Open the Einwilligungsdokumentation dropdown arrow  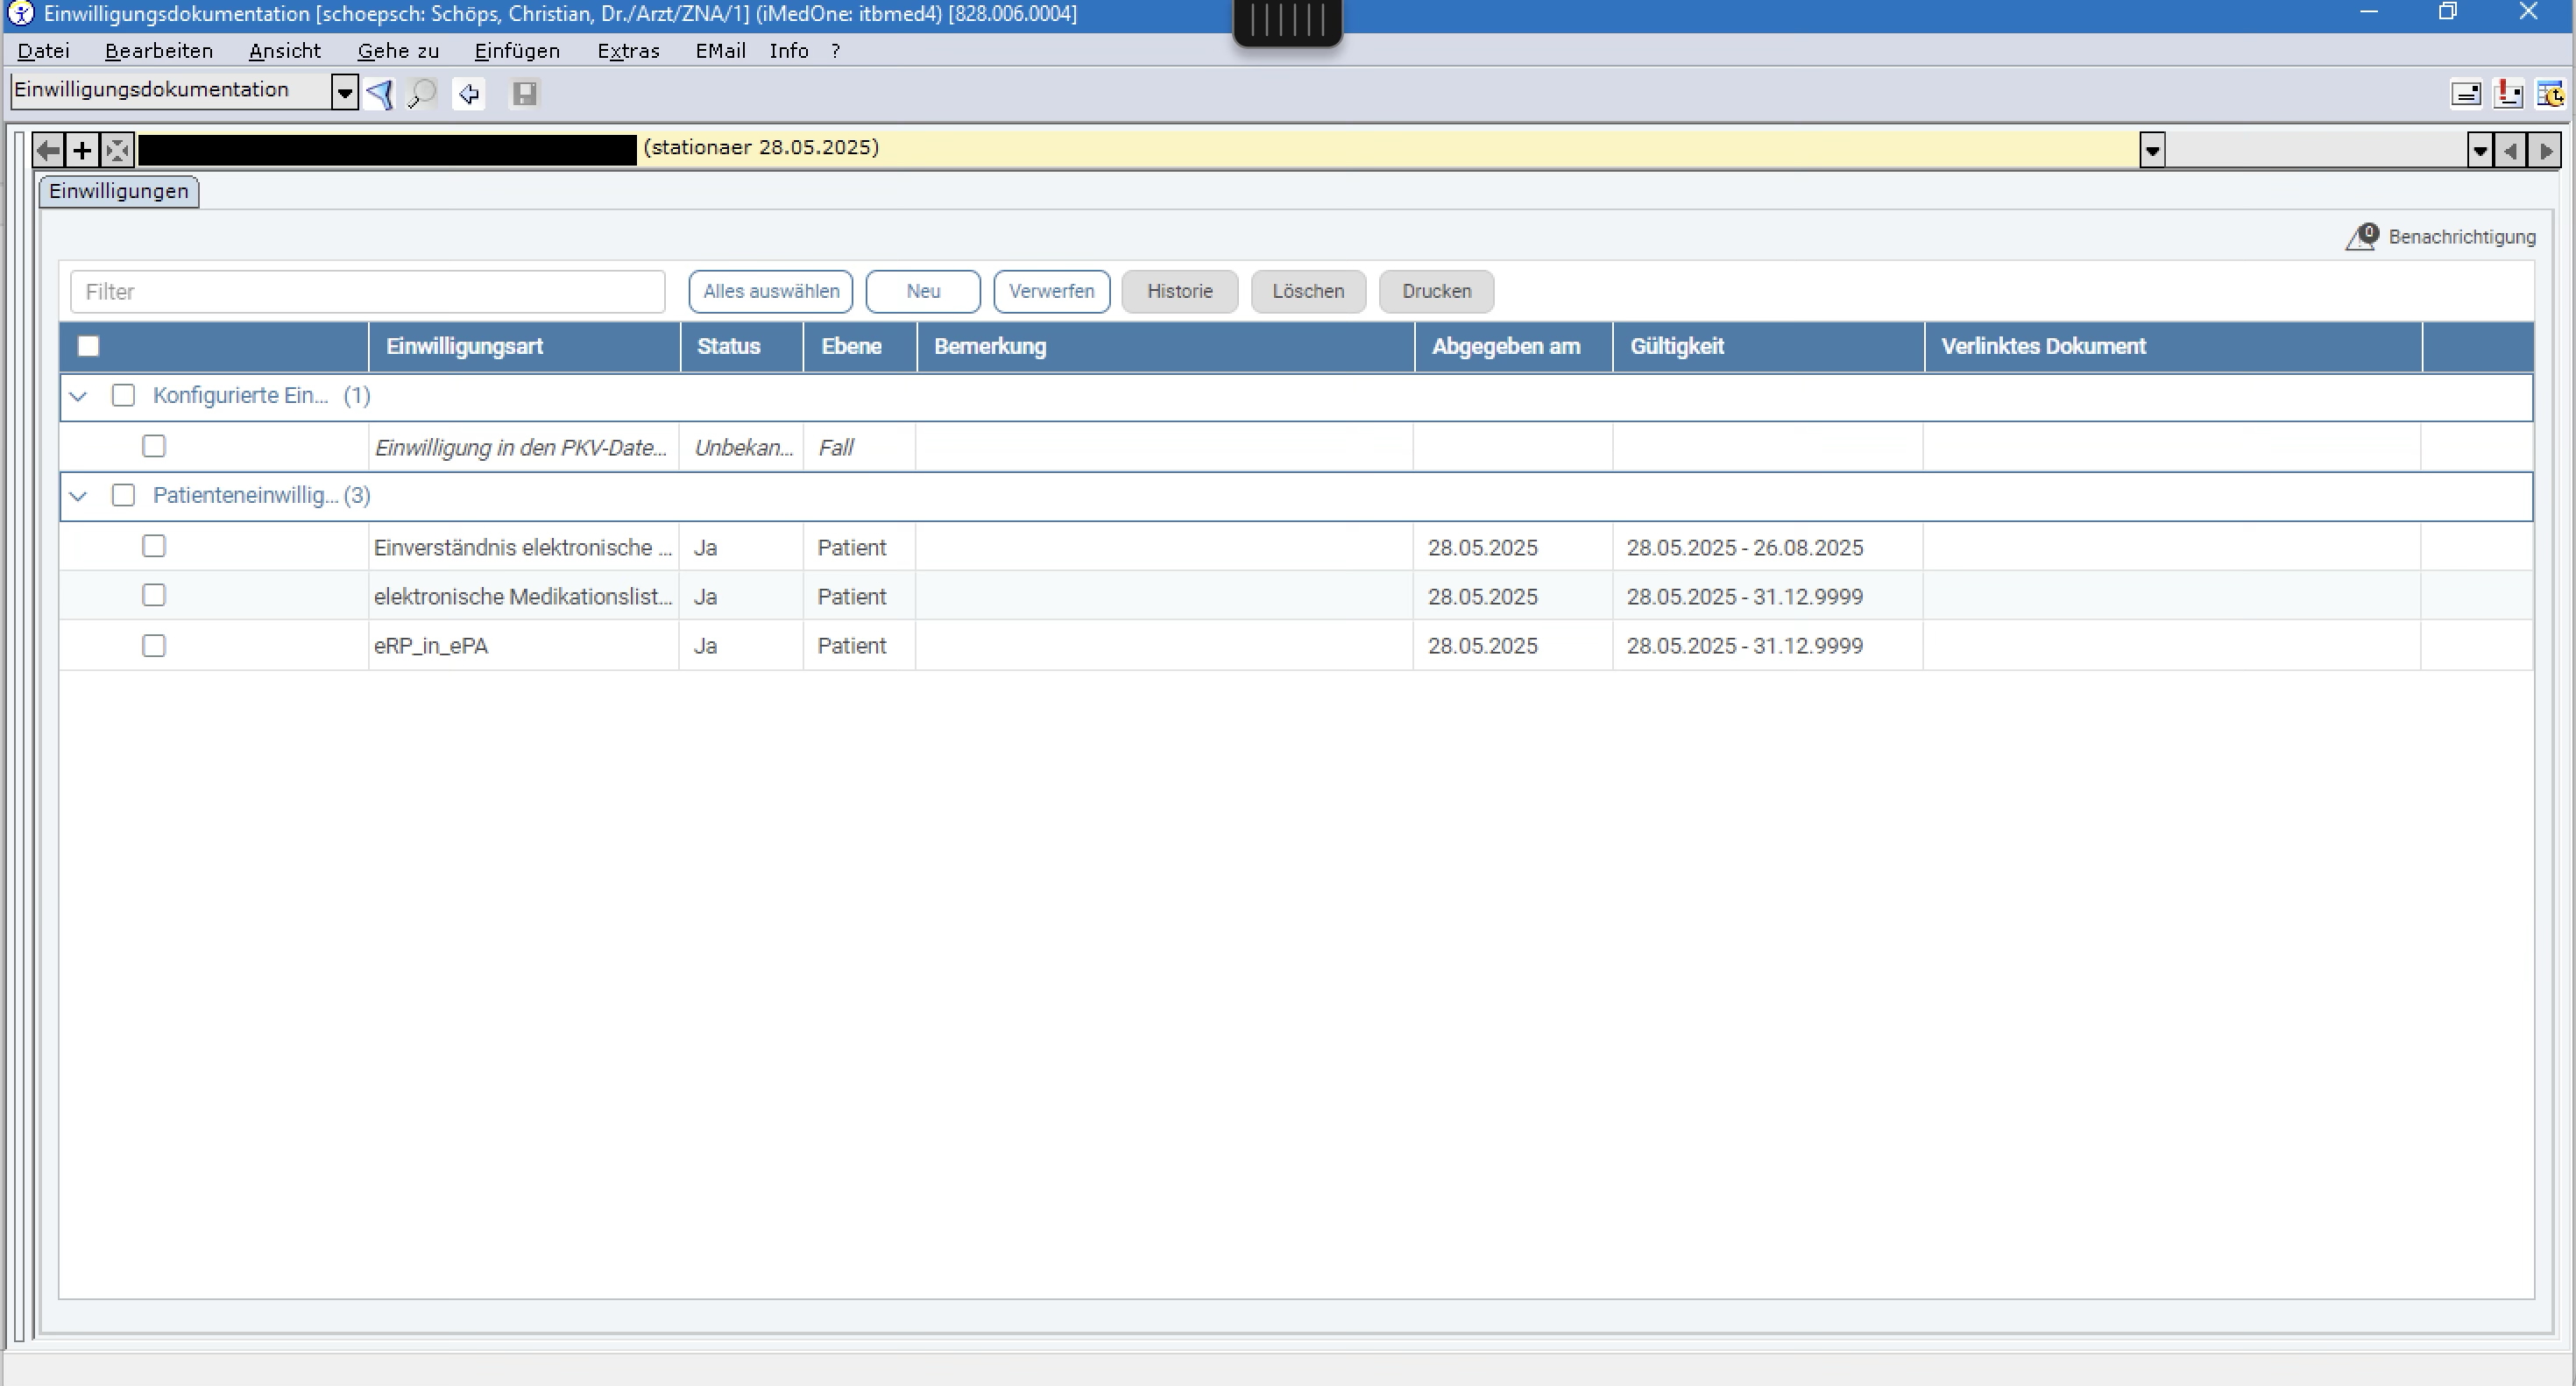tap(344, 94)
